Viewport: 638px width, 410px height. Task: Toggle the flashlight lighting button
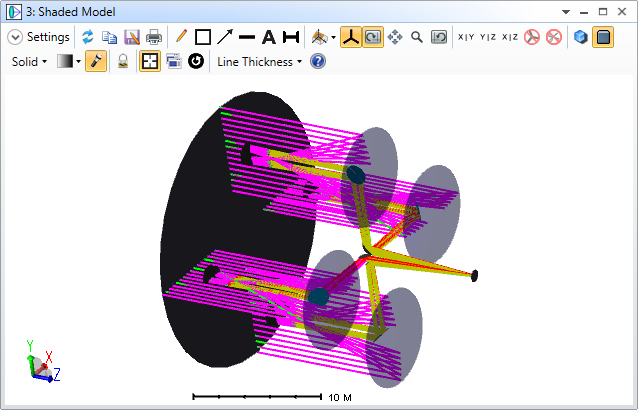[96, 61]
